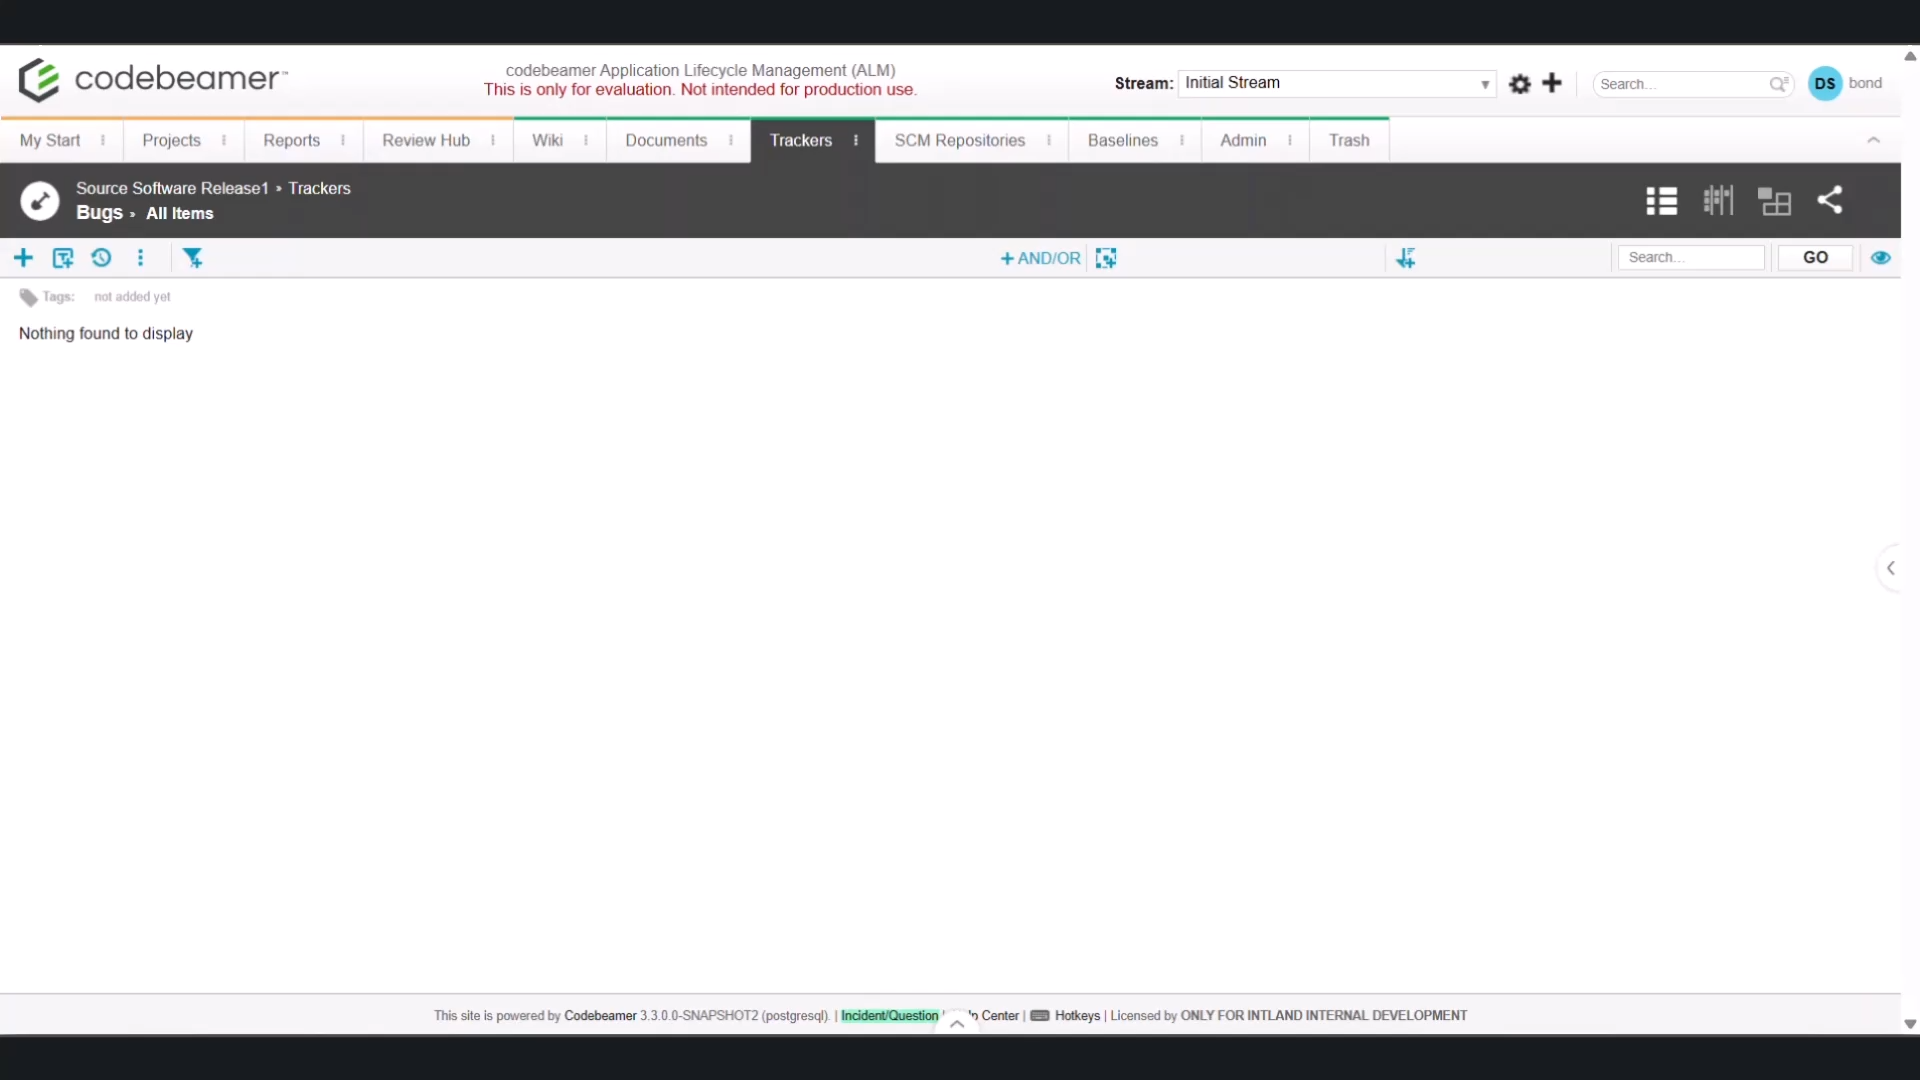Open the Trash tab

click(x=1349, y=141)
